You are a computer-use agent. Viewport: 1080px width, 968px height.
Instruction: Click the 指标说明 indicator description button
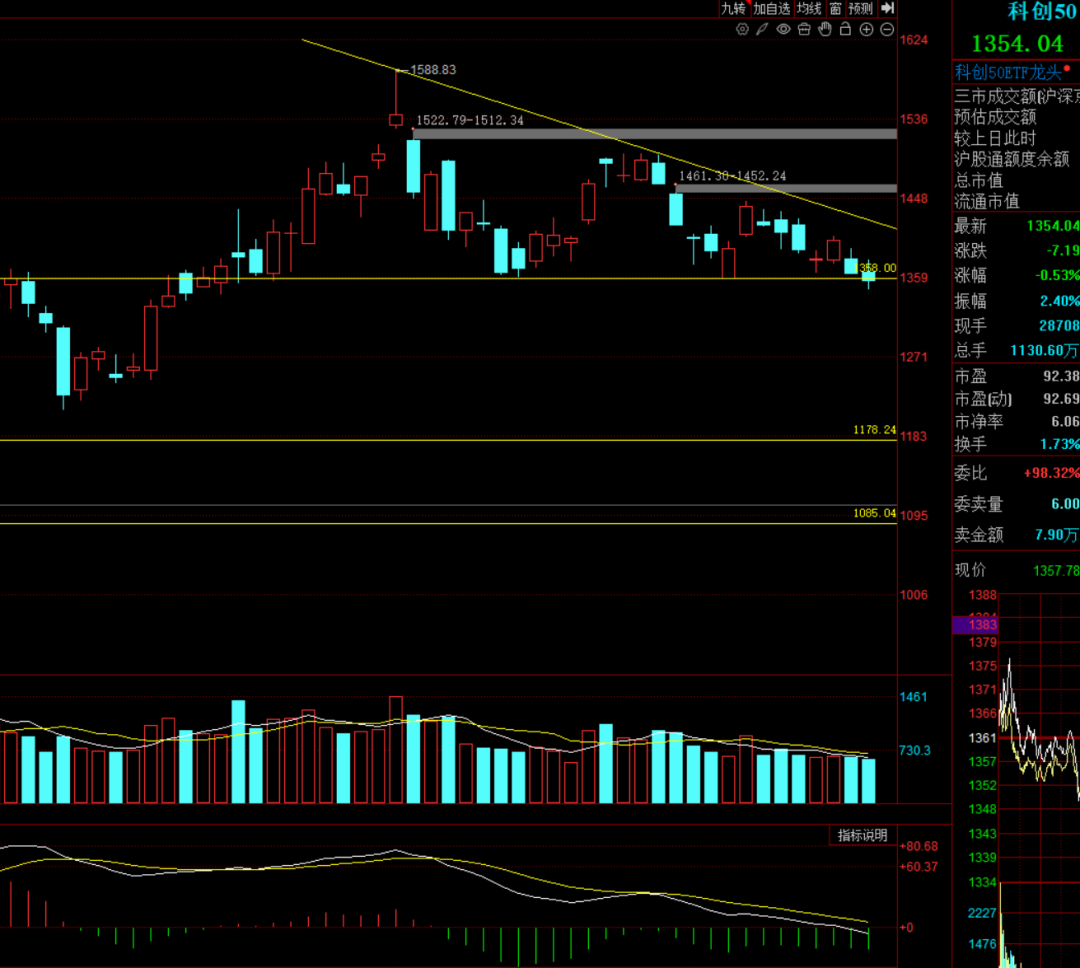point(862,835)
